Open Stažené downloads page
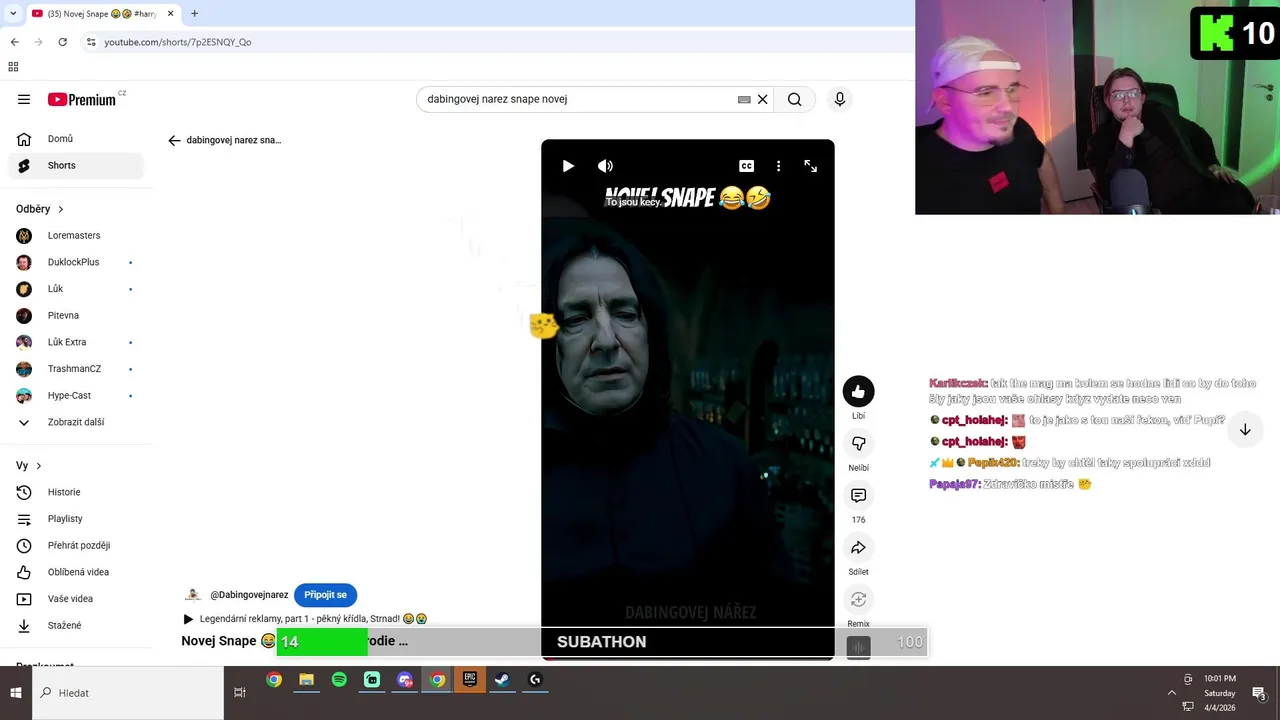Image resolution: width=1280 pixels, height=720 pixels. click(76, 625)
